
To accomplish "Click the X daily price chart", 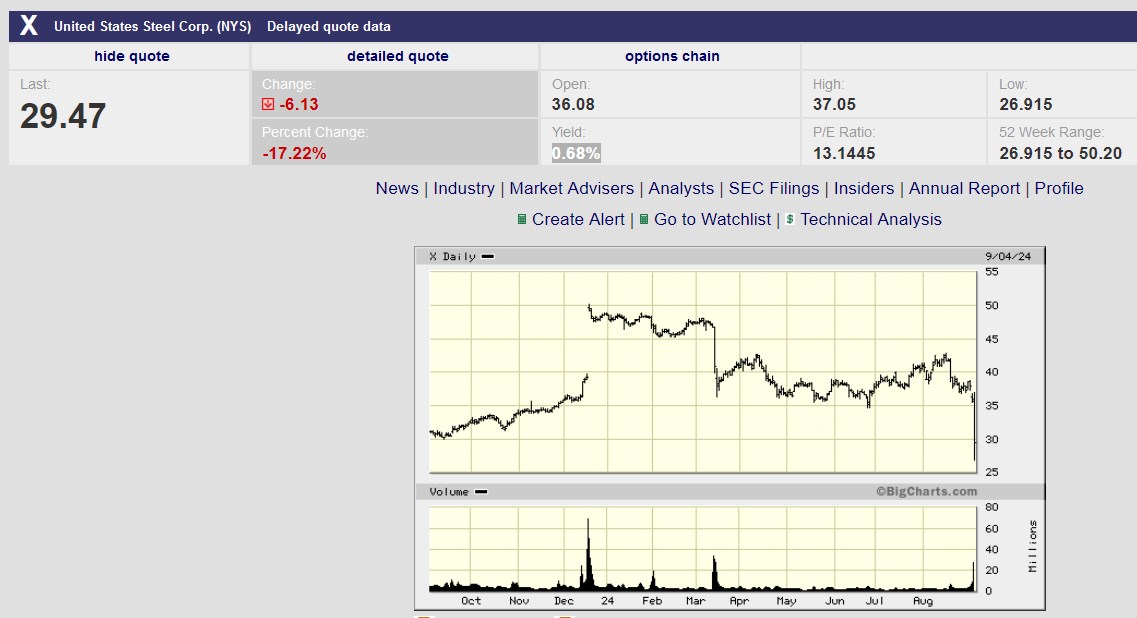I will tap(703, 372).
